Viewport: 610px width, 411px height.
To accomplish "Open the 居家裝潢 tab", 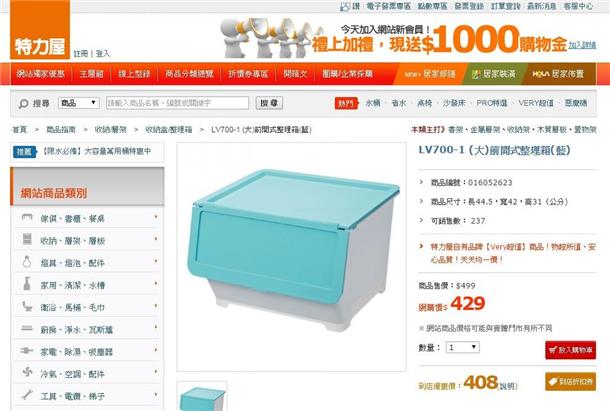I will tap(493, 74).
